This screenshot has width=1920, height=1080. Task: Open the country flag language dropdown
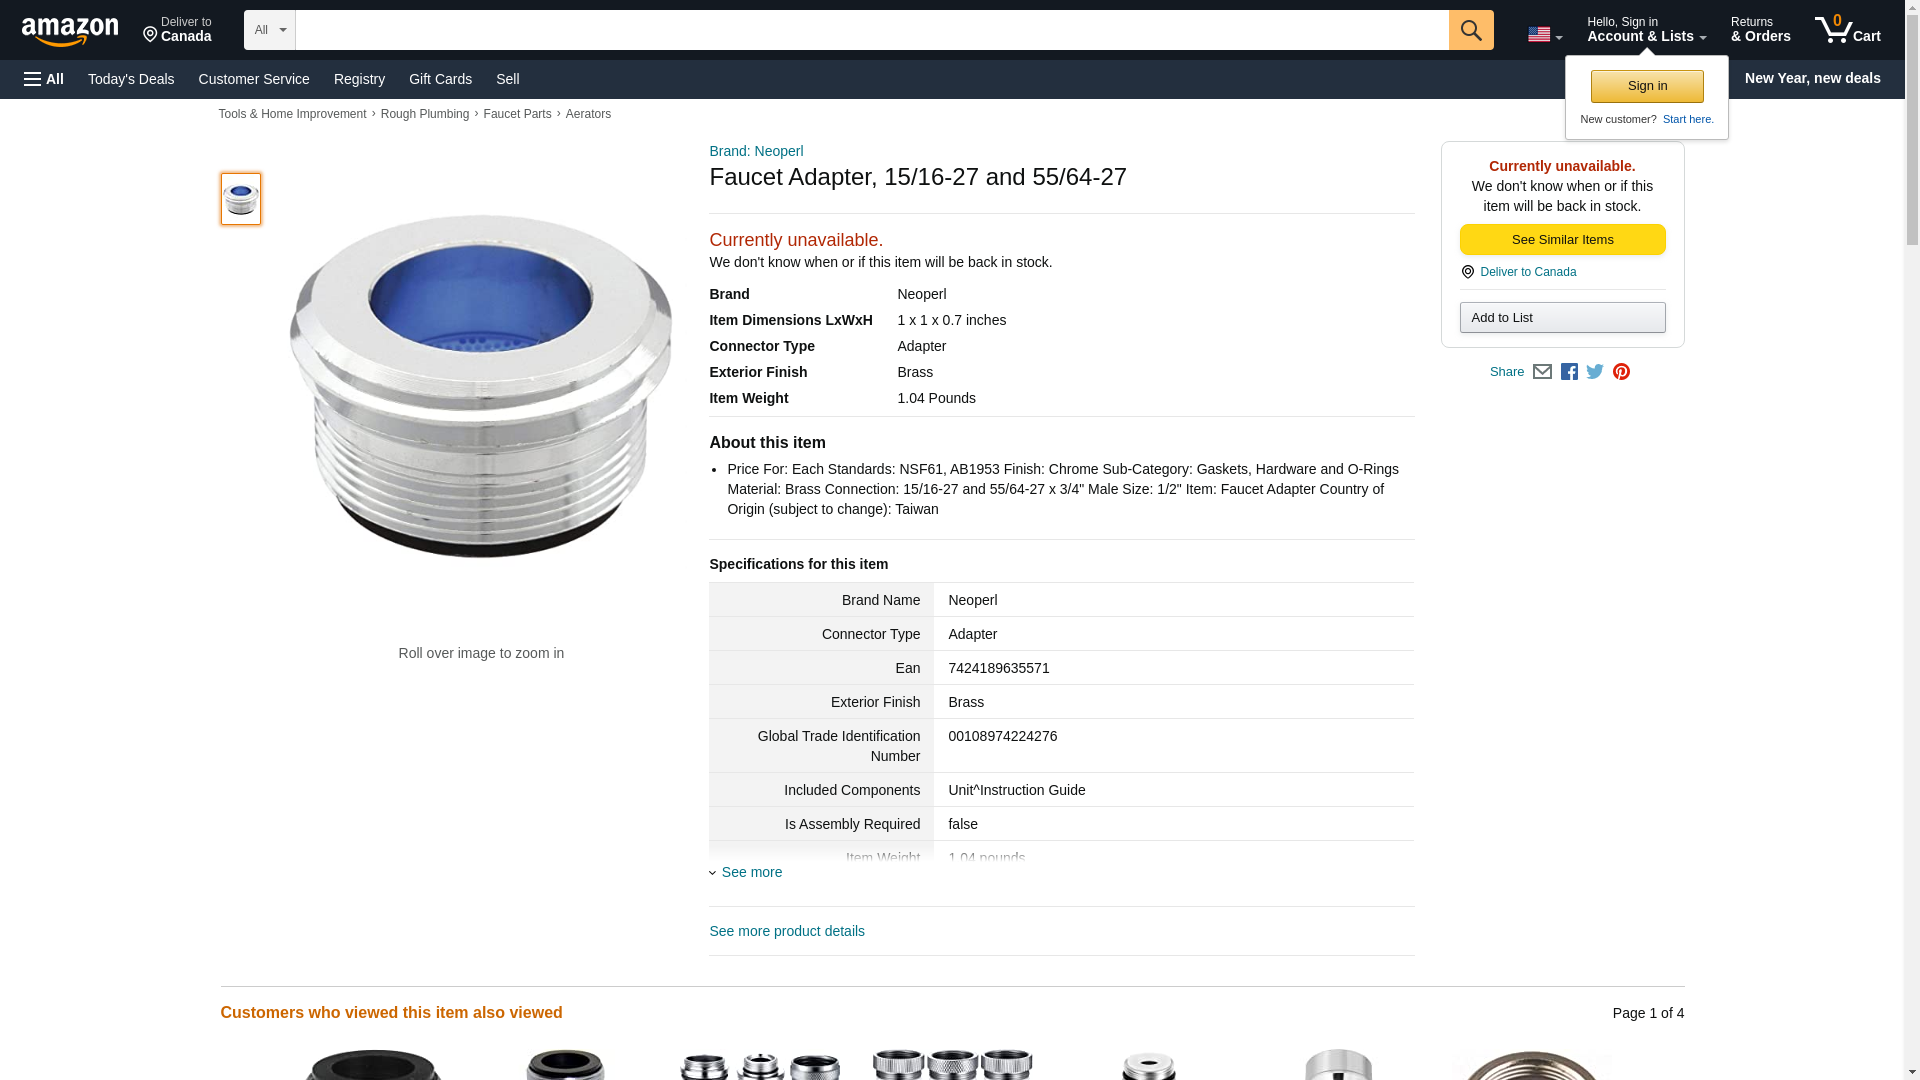click(1544, 34)
